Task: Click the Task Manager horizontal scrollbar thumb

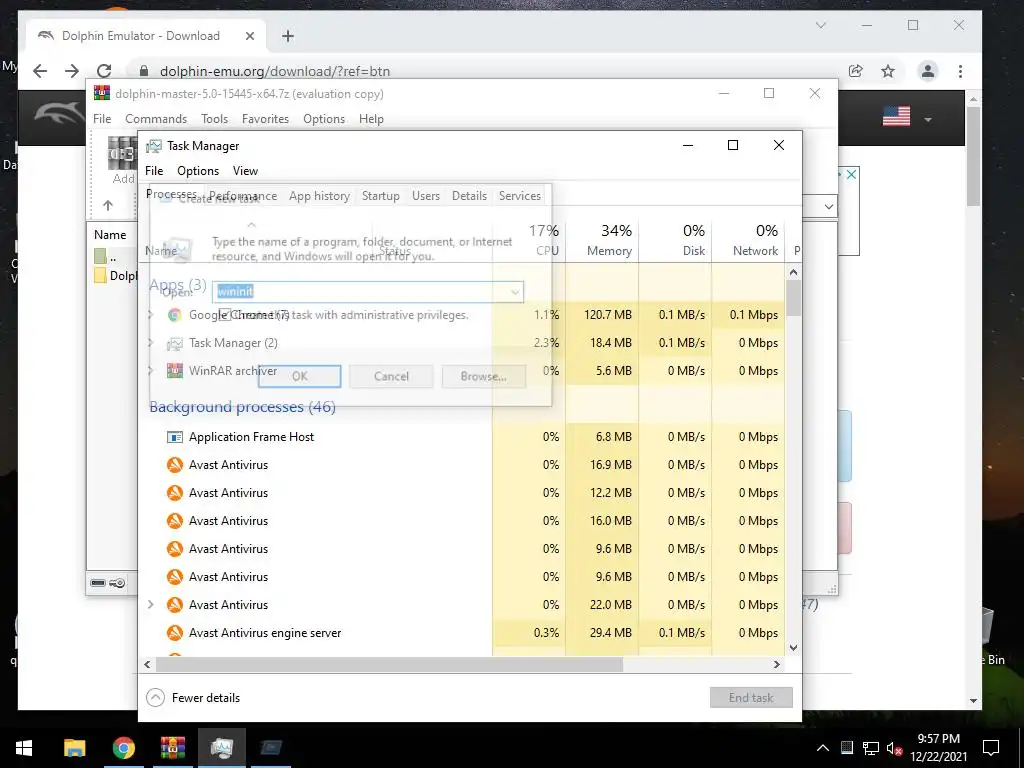Action: point(389,665)
